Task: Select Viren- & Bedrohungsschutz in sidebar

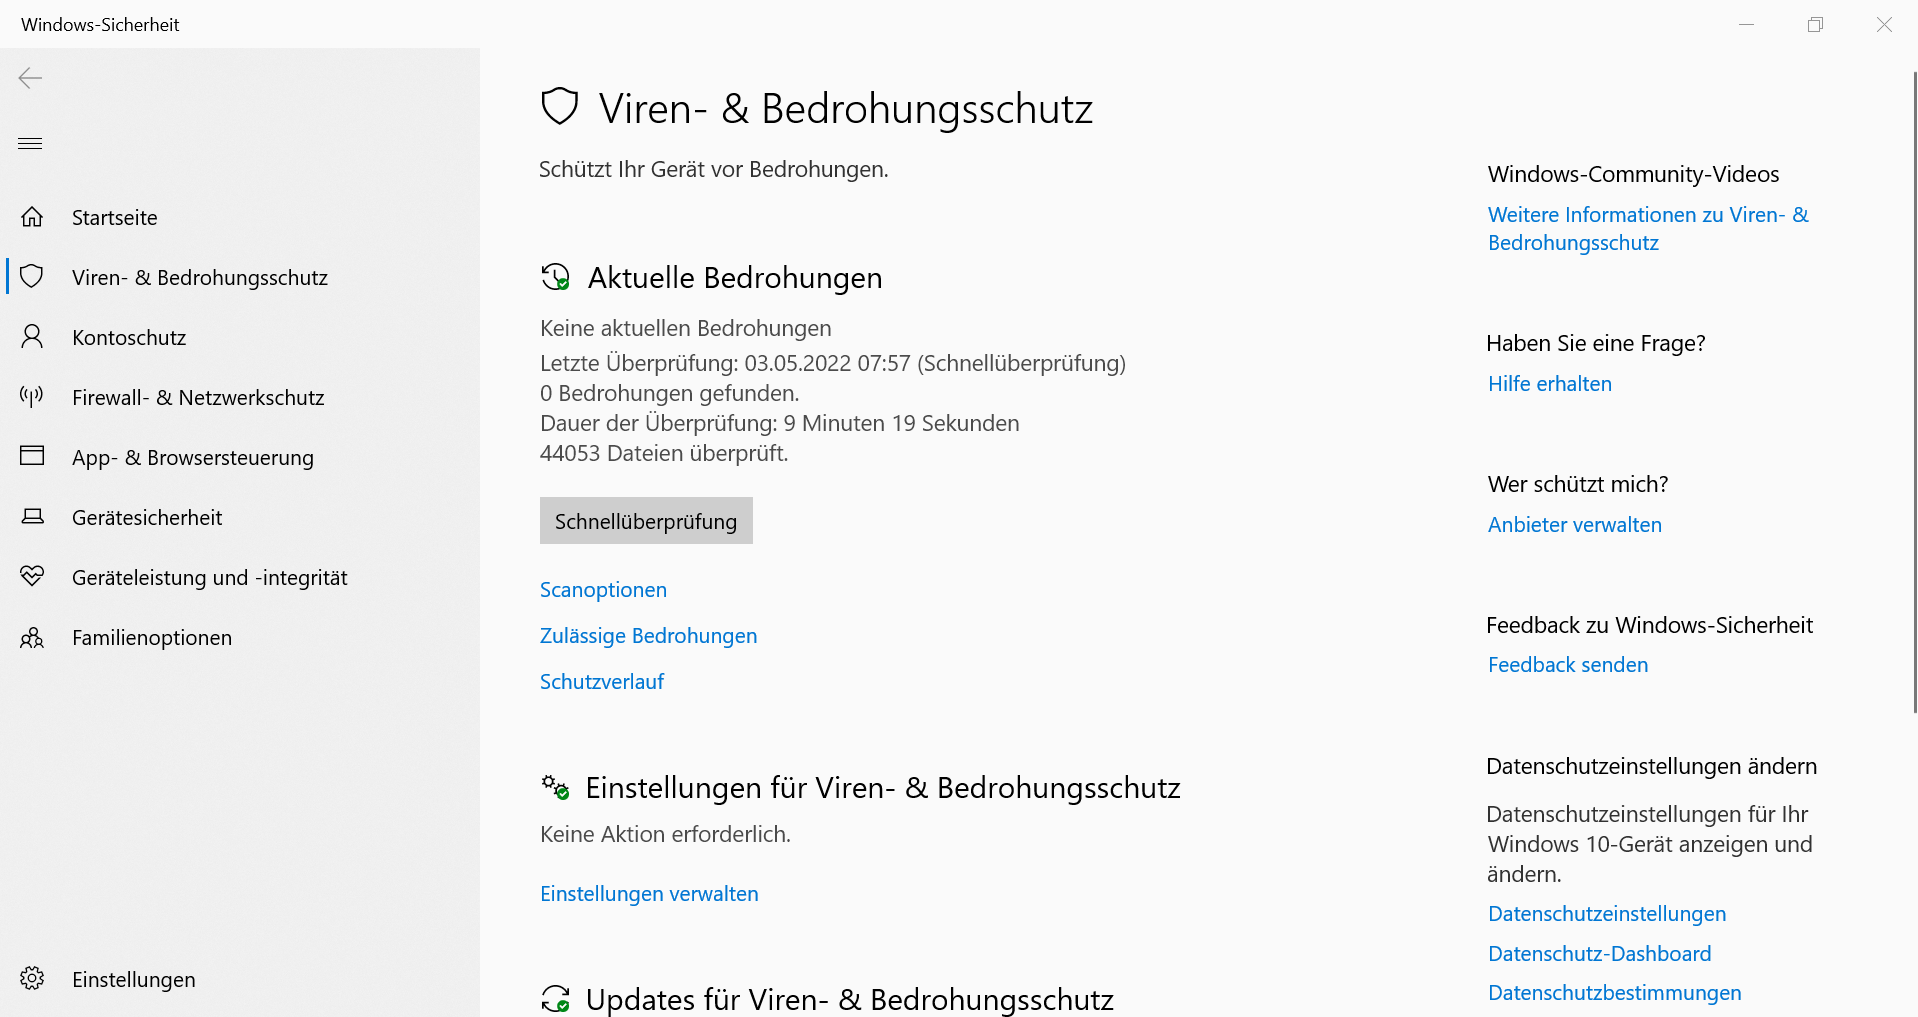Action: (199, 277)
